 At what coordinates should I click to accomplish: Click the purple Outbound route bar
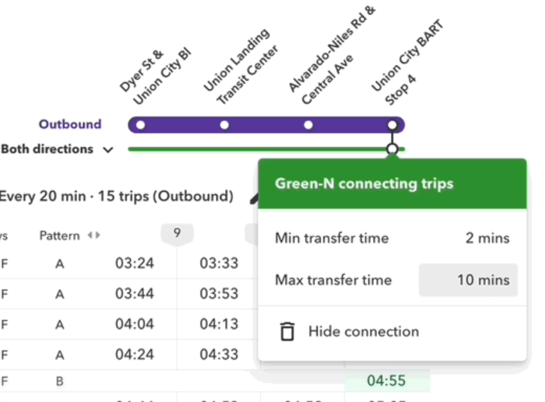[x=266, y=125]
